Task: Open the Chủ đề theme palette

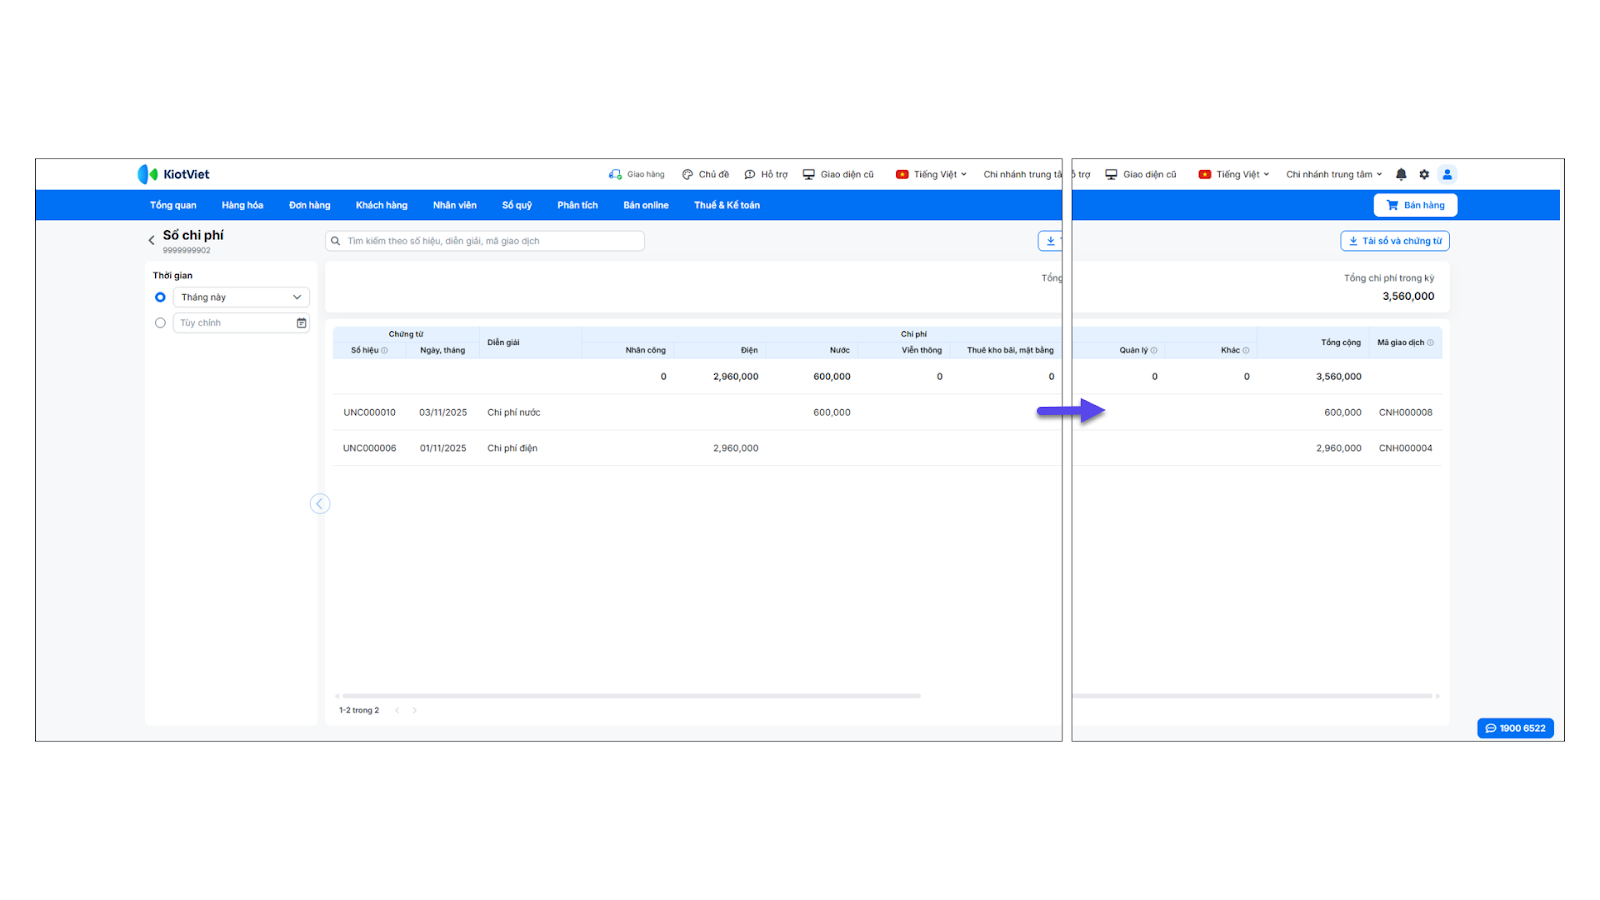Action: tap(705, 174)
